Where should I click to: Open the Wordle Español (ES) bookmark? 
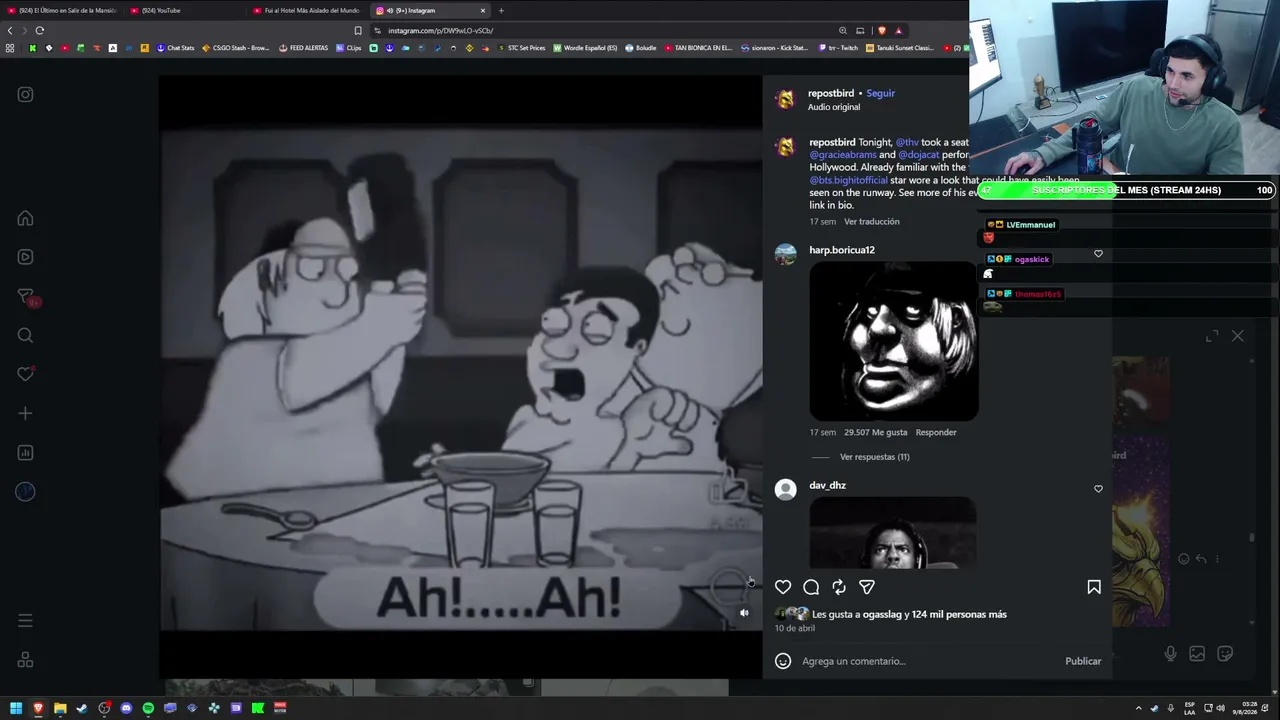[586, 48]
